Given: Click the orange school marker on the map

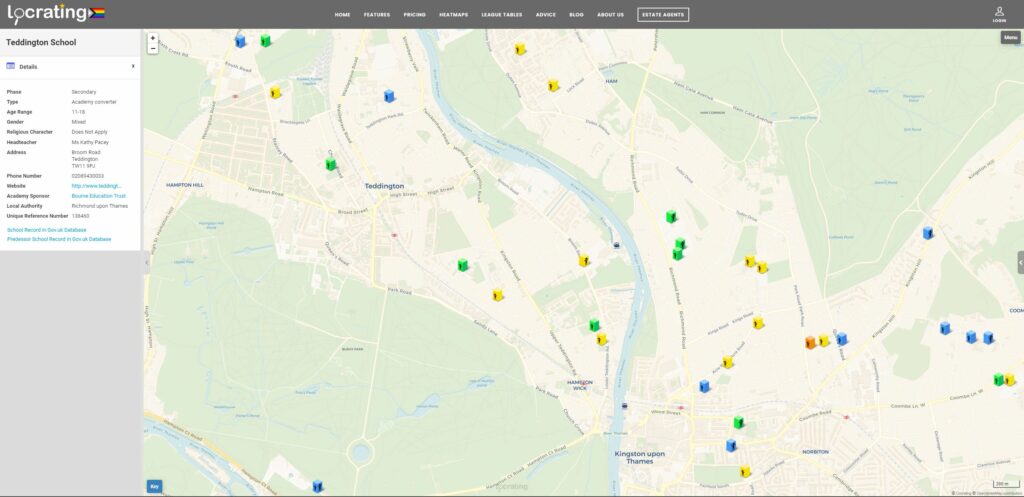Looking at the screenshot, I should [x=810, y=343].
